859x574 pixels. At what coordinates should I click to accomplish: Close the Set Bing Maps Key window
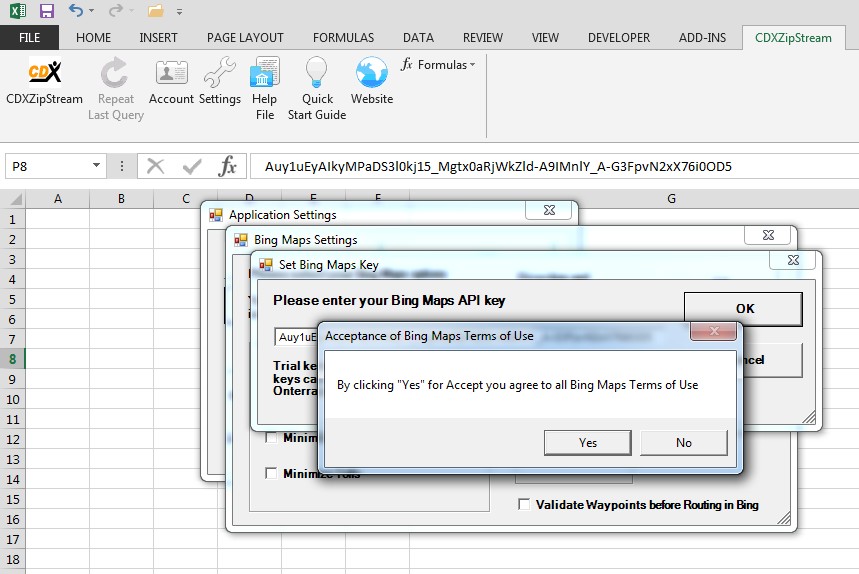click(793, 260)
